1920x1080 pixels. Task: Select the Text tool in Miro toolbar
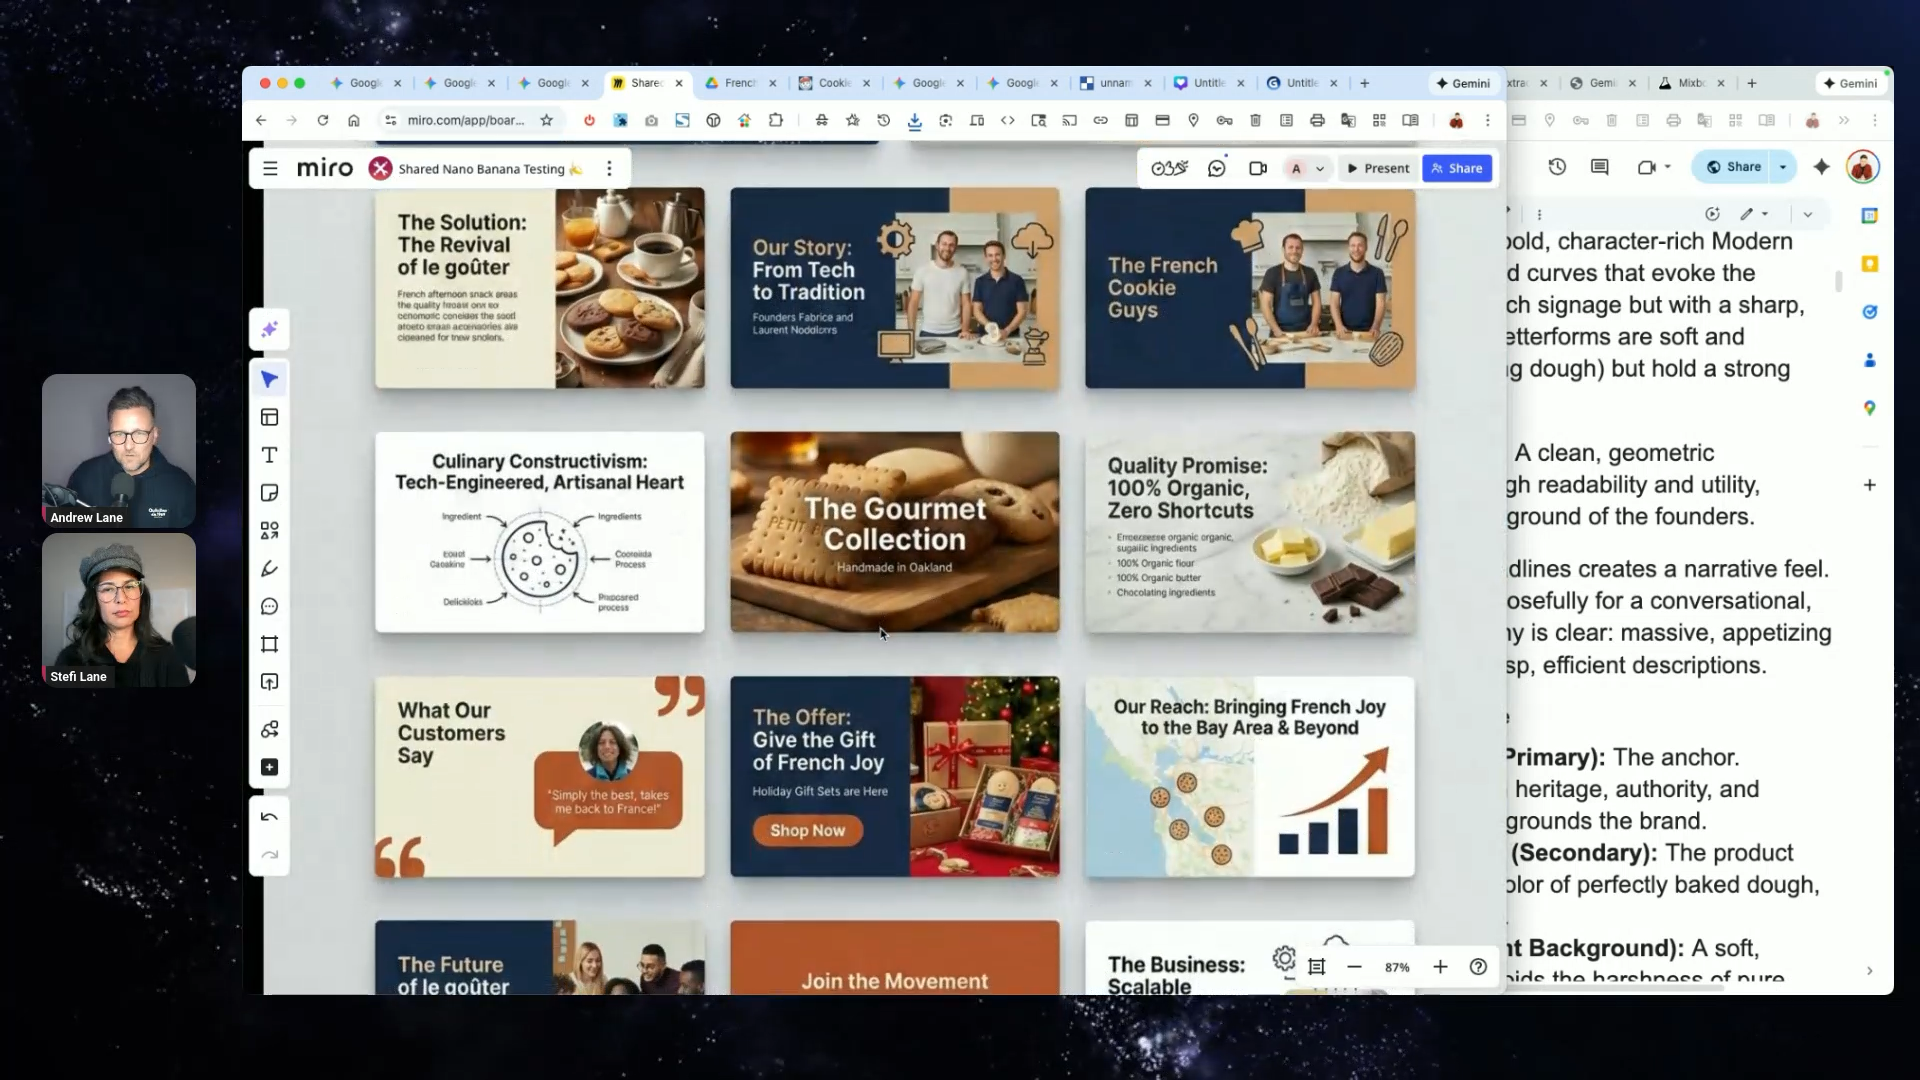pyautogui.click(x=269, y=456)
